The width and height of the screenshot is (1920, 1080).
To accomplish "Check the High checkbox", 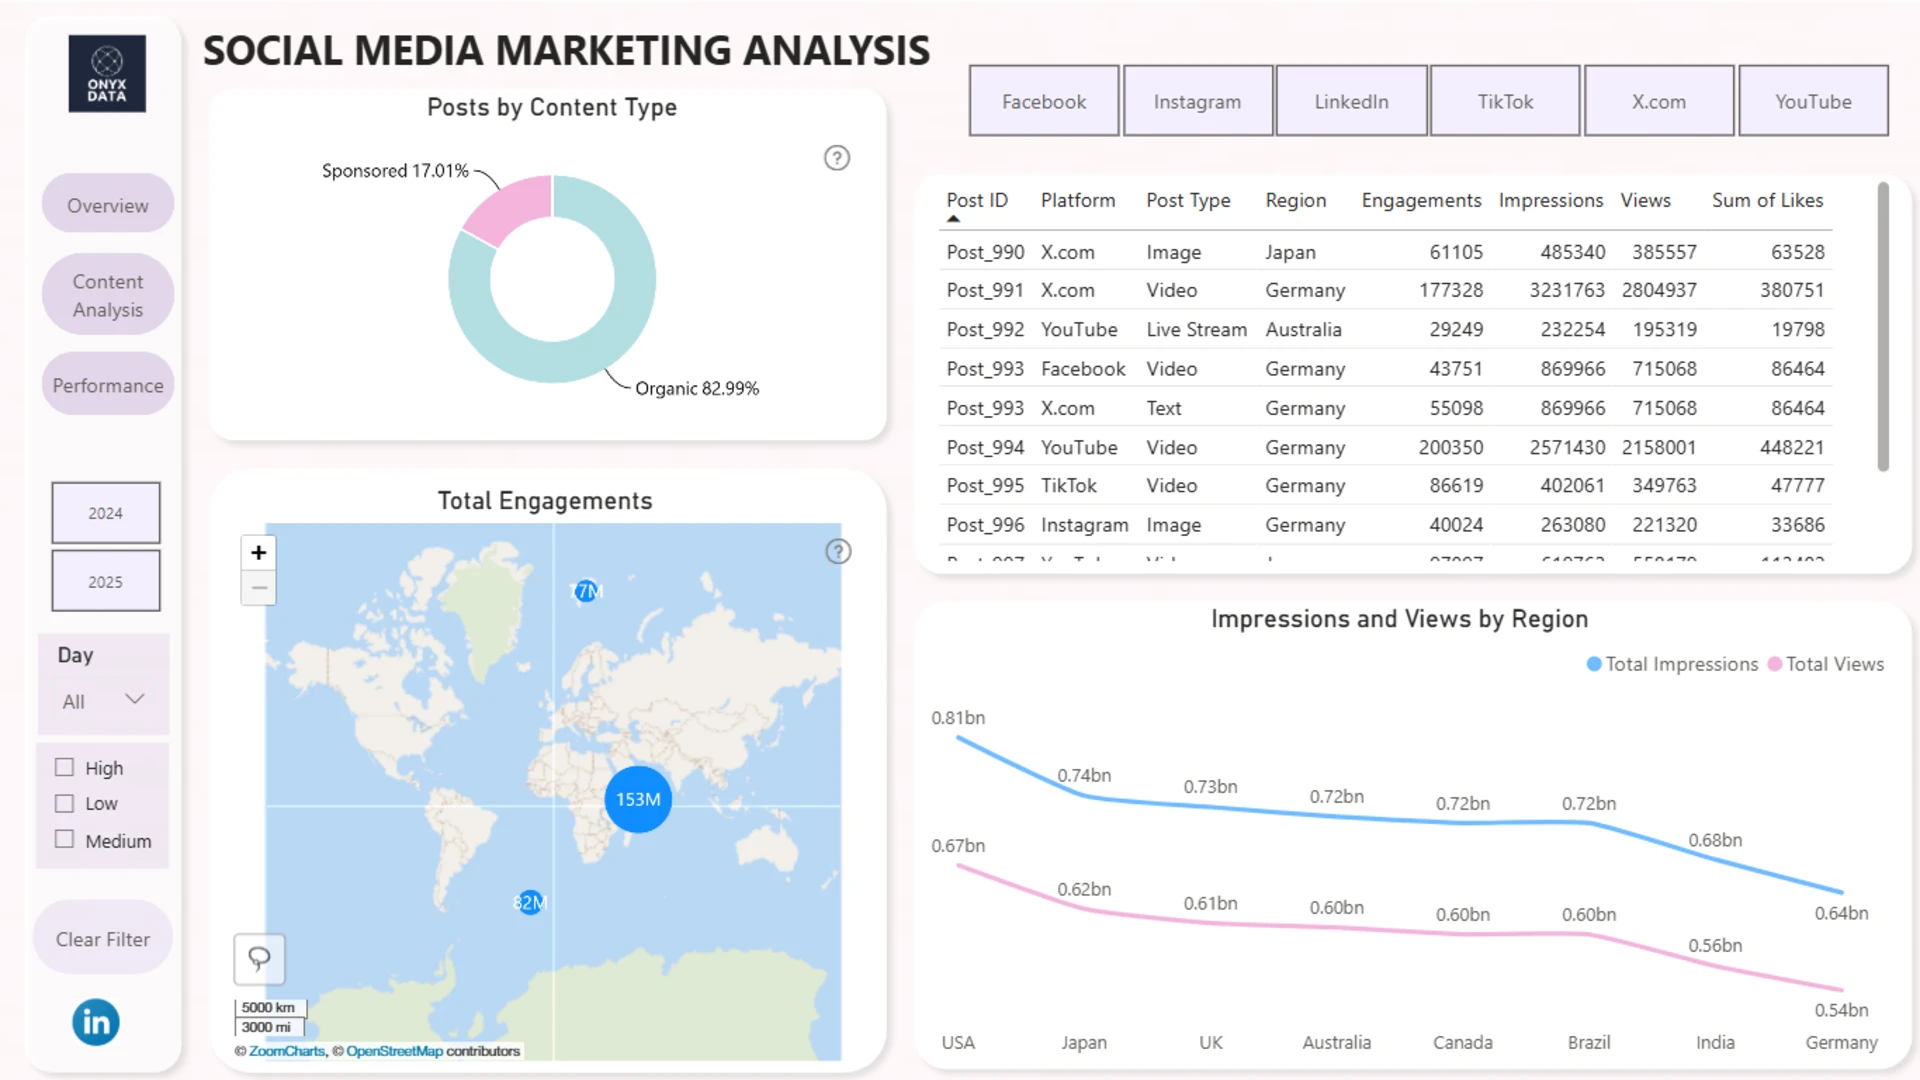I will [x=65, y=767].
